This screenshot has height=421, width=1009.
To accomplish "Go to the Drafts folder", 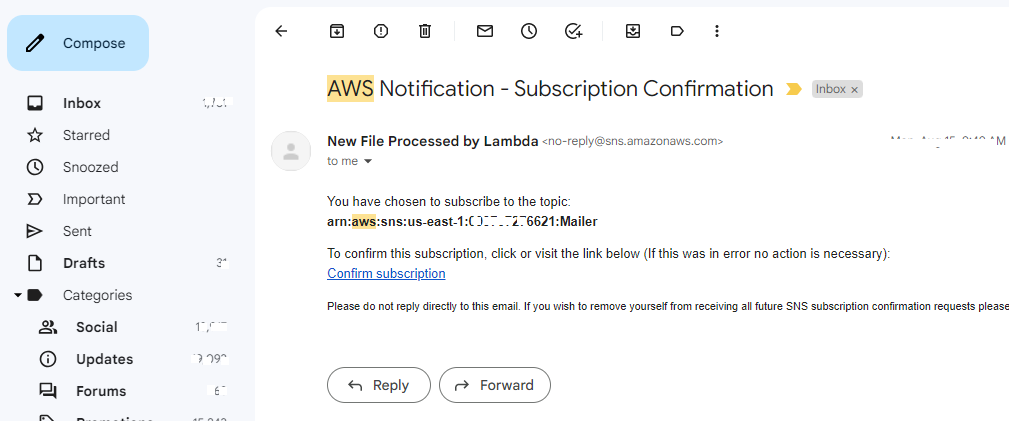I will (84, 263).
